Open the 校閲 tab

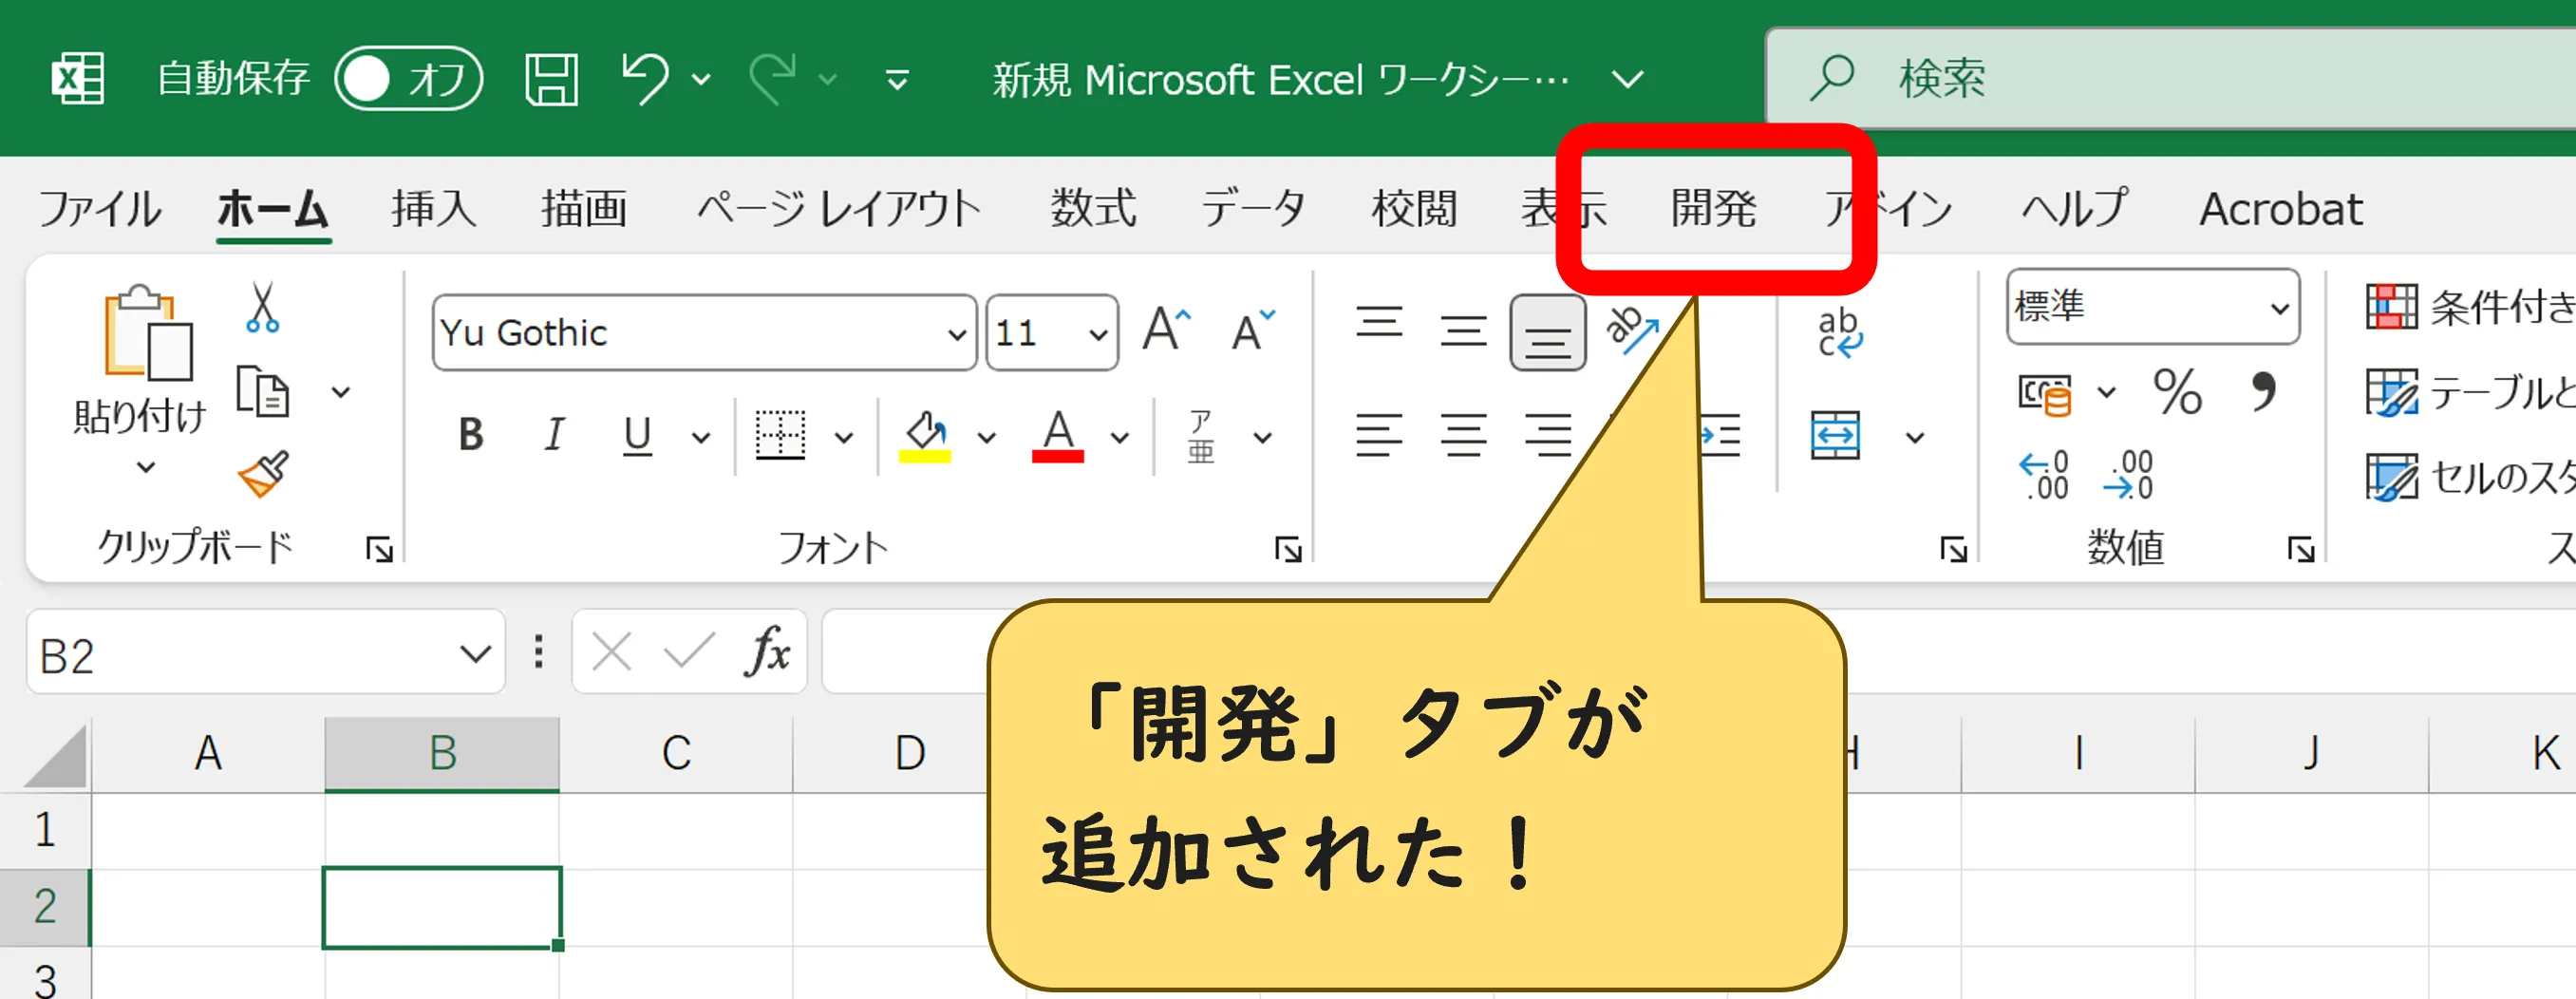1414,208
